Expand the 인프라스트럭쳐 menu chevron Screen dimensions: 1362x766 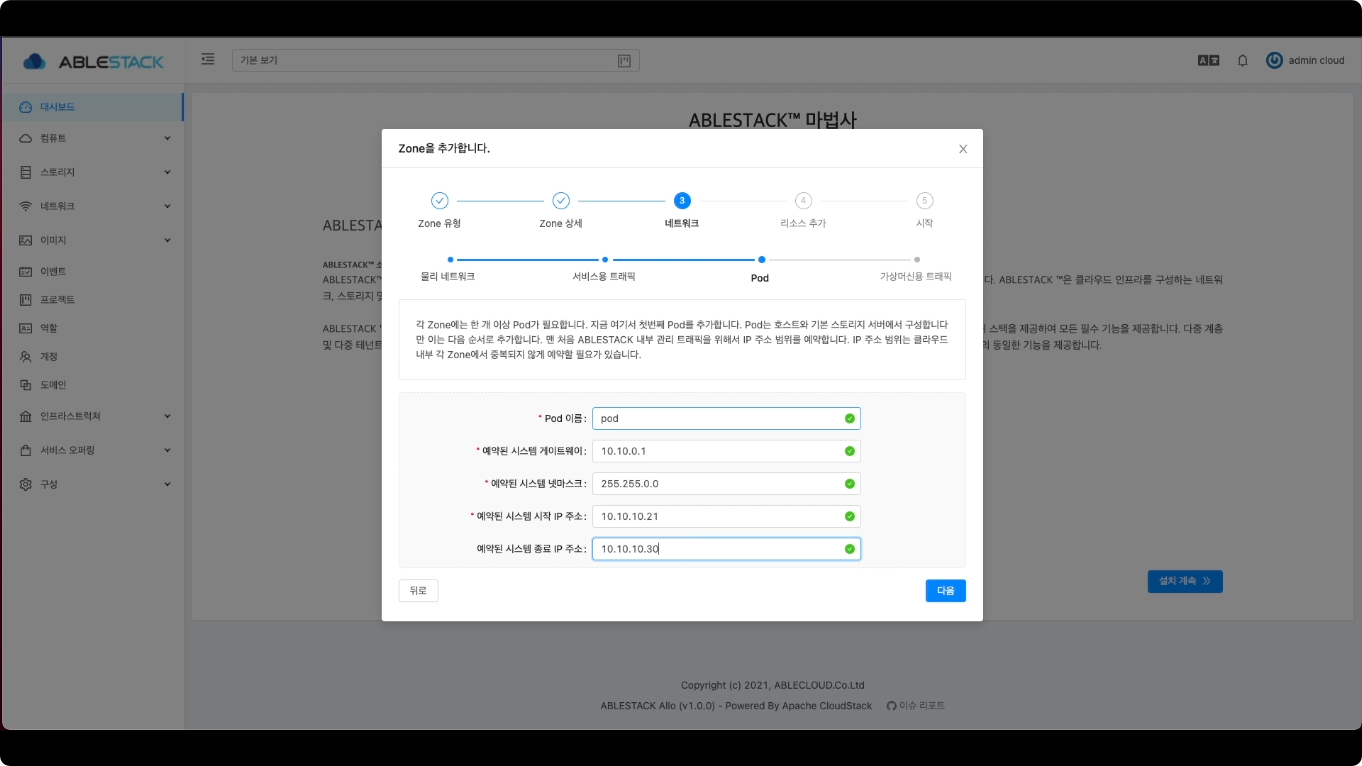pyautogui.click(x=167, y=416)
